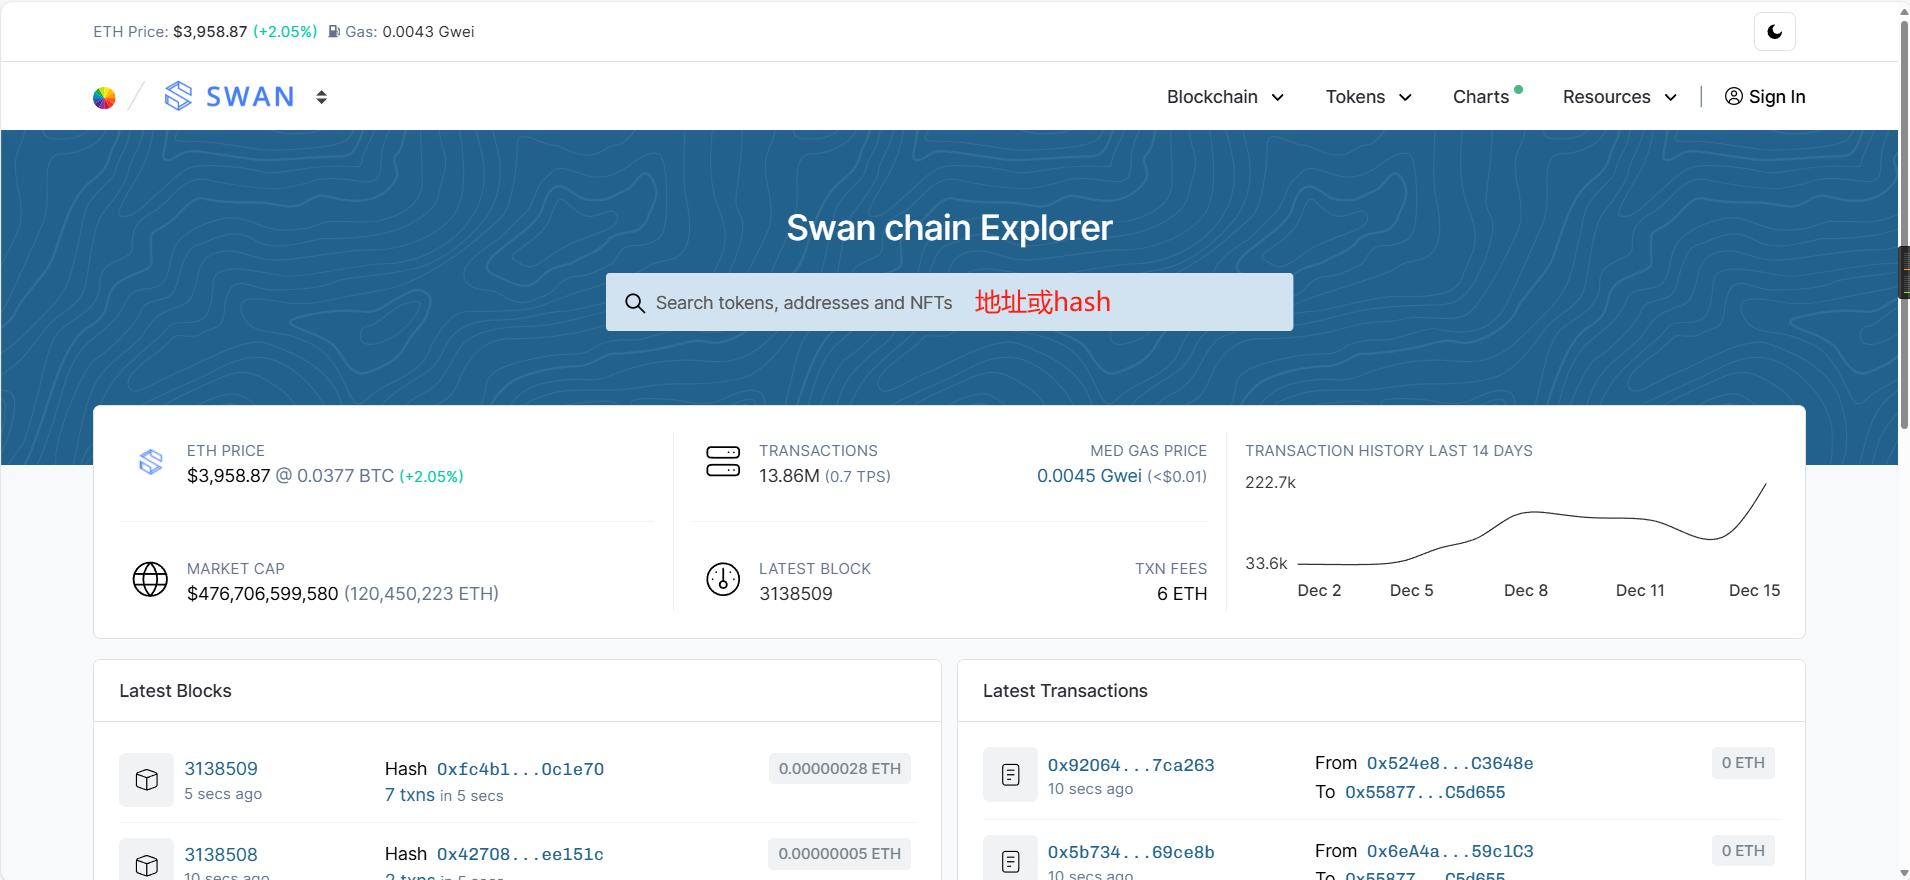
Task: Click the gauge icon beside LATEST BLOCK
Action: click(x=723, y=579)
